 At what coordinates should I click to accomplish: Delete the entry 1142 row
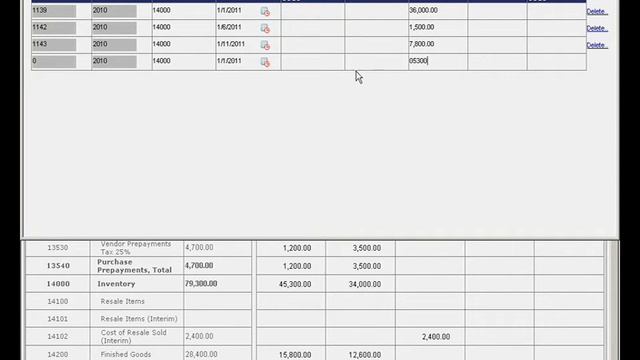click(x=597, y=28)
